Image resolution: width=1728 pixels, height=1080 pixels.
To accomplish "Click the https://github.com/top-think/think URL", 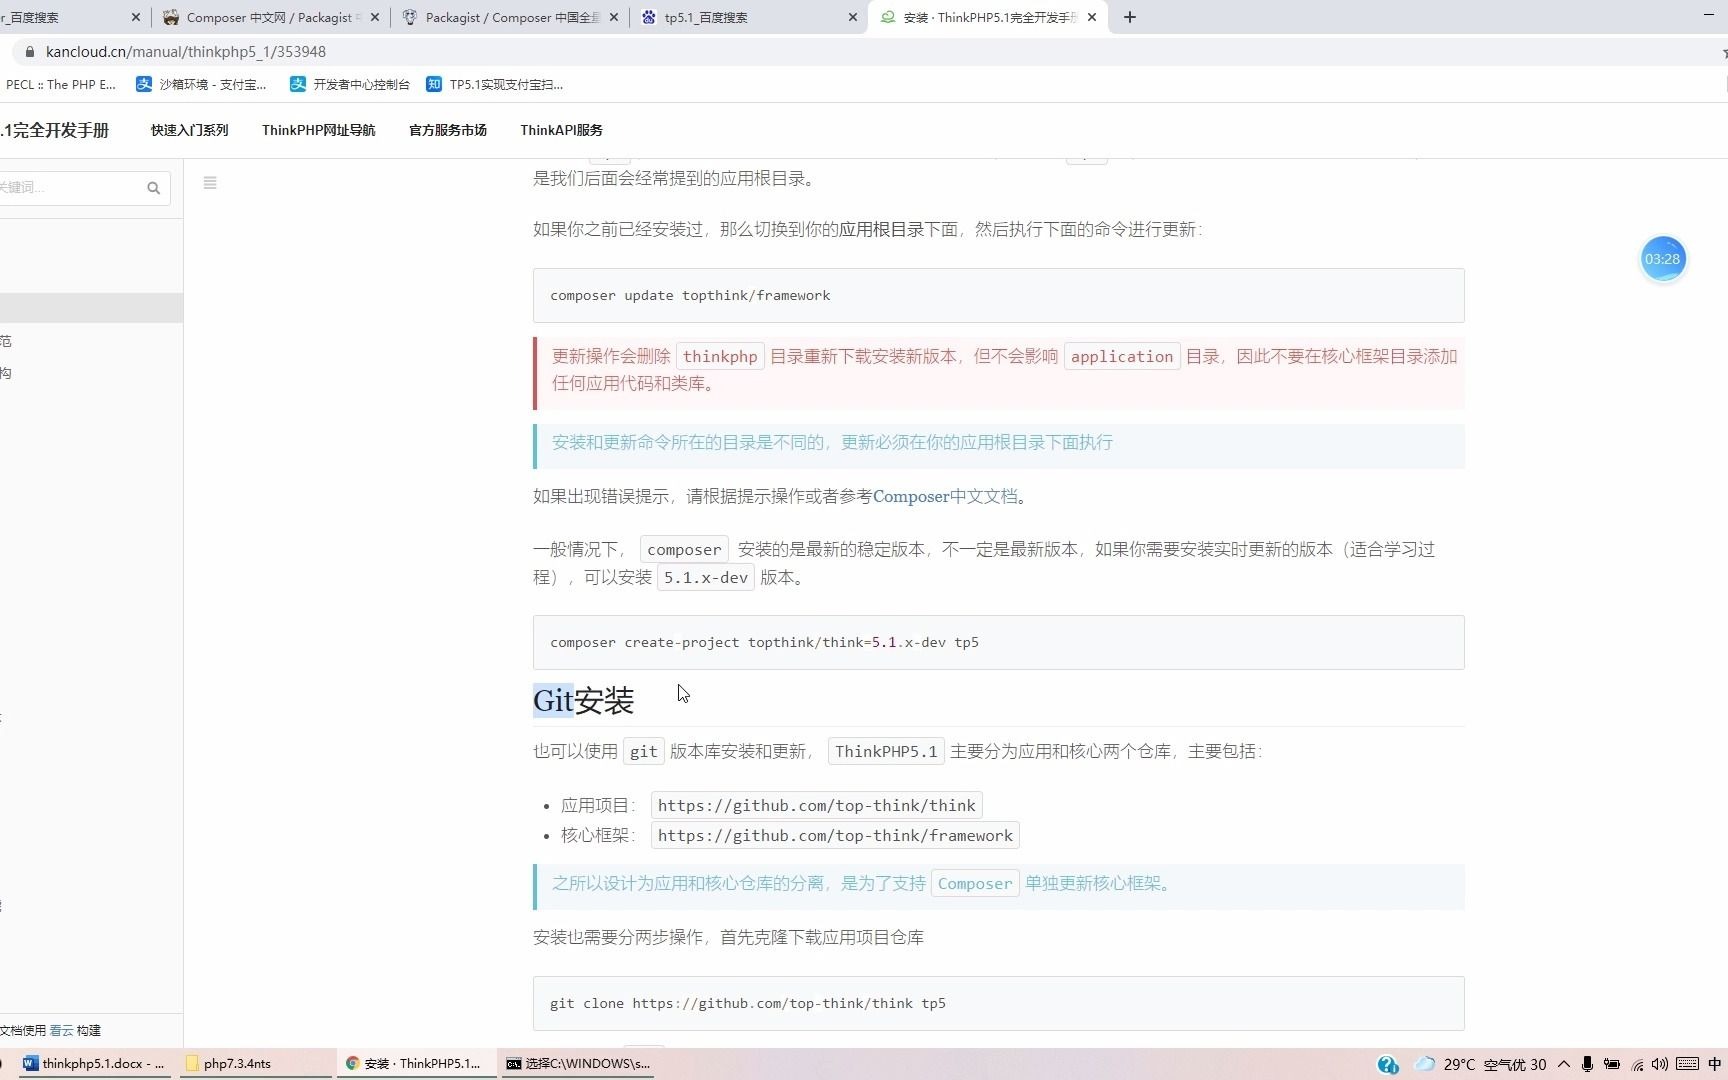I will click(x=816, y=805).
